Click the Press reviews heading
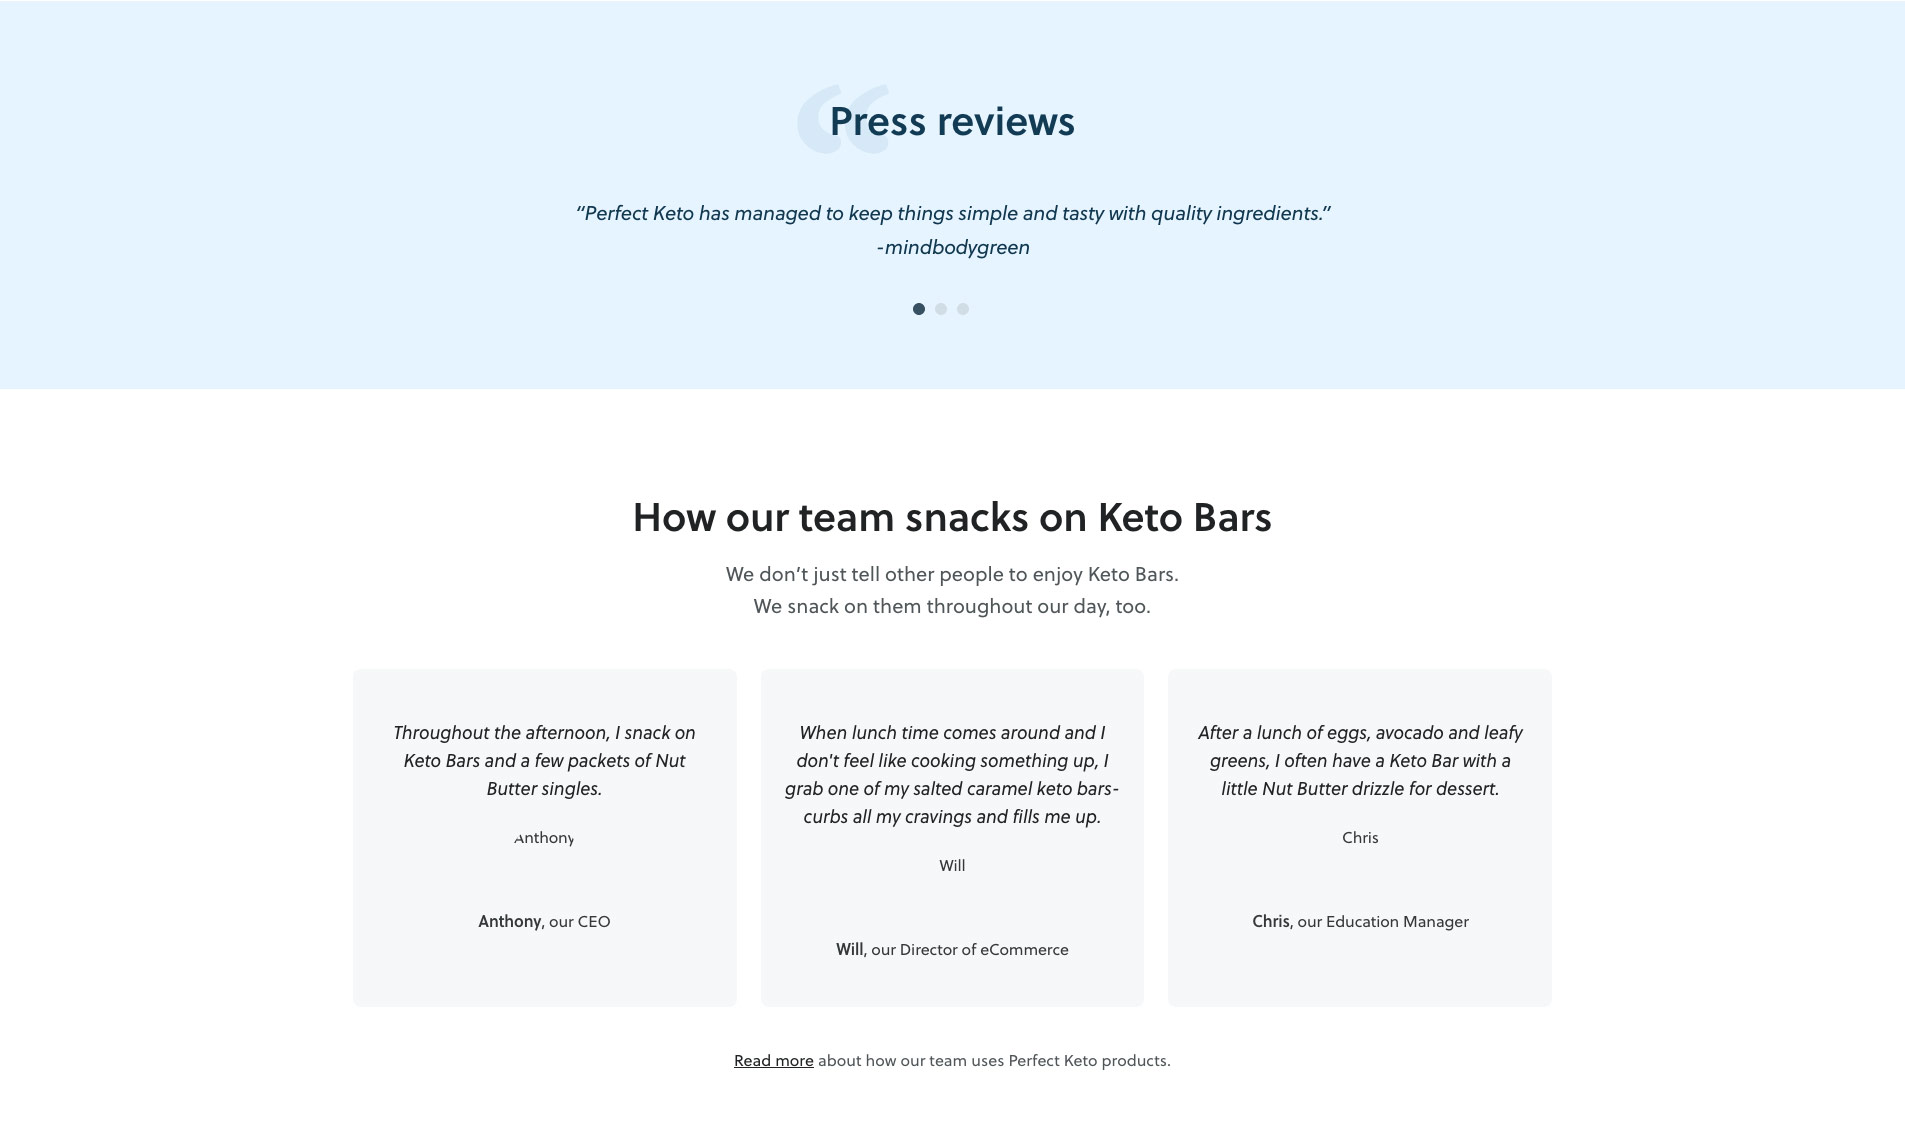This screenshot has height=1122, width=1905. tap(952, 122)
